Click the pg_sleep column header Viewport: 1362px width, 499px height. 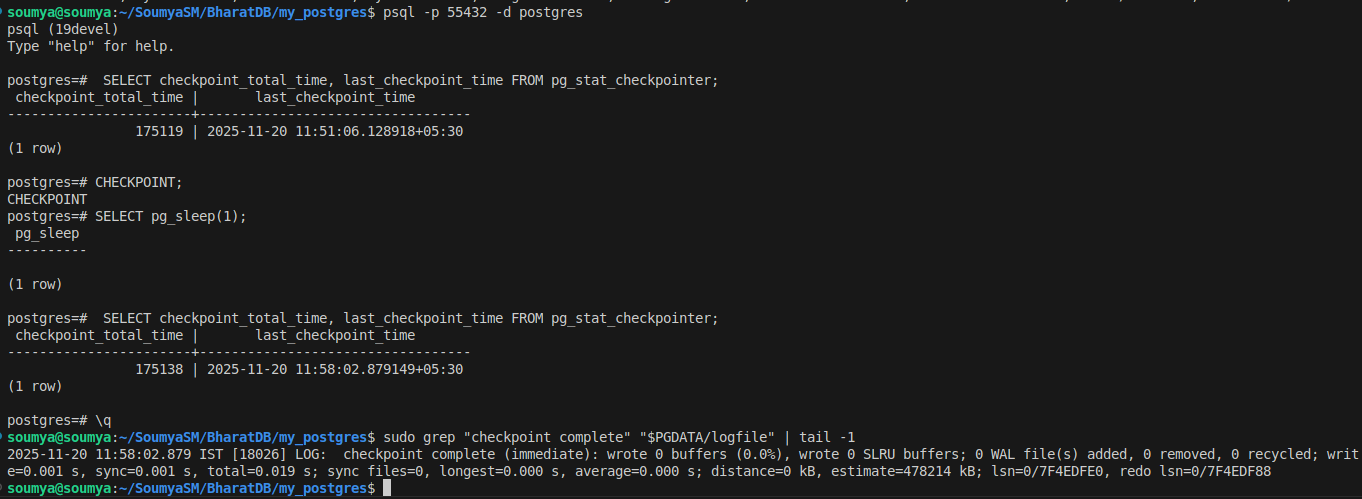click(x=47, y=233)
